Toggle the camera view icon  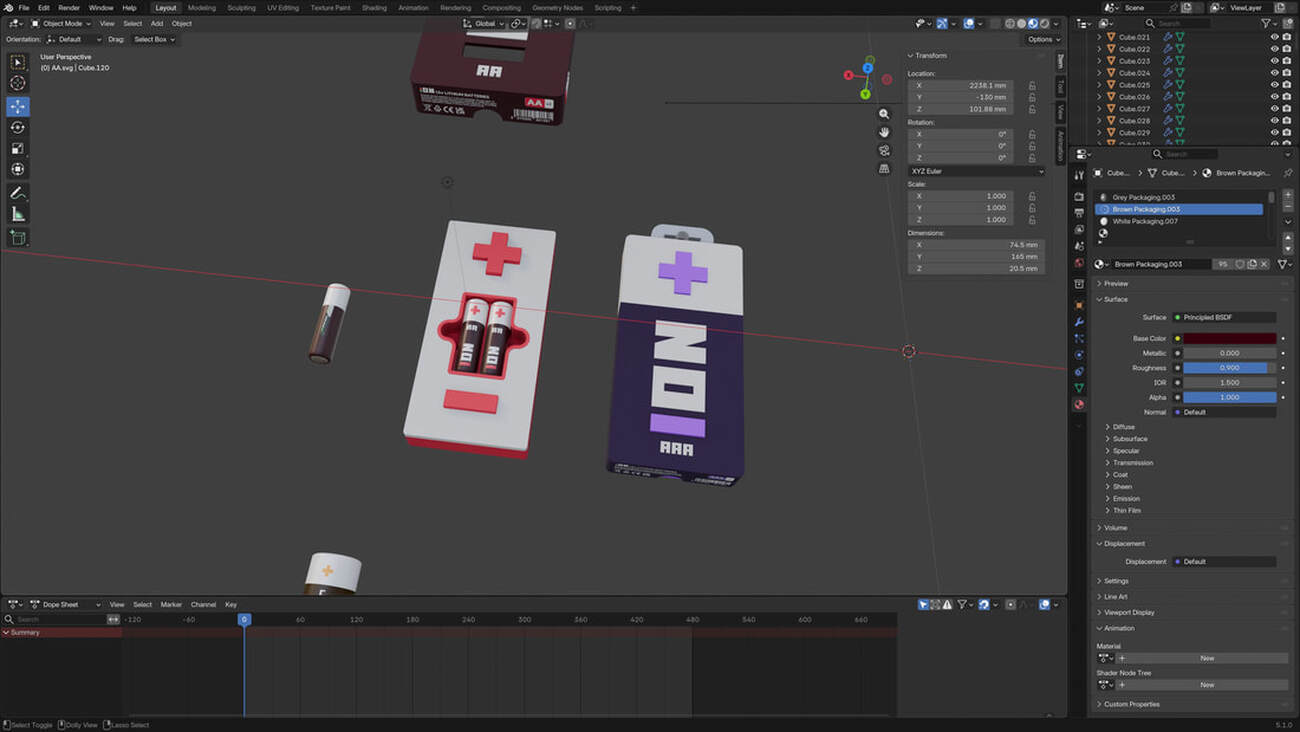884,150
